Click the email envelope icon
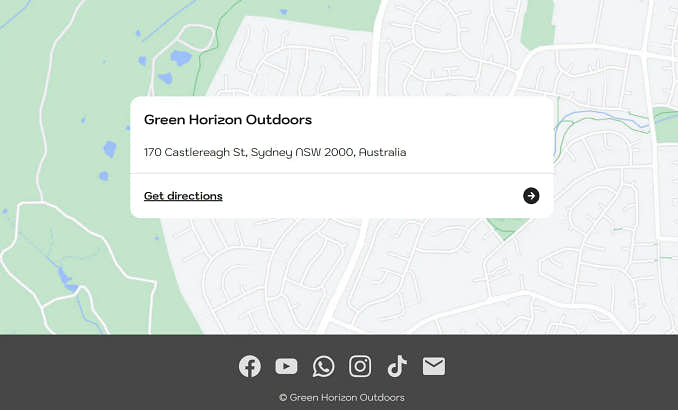 433,366
